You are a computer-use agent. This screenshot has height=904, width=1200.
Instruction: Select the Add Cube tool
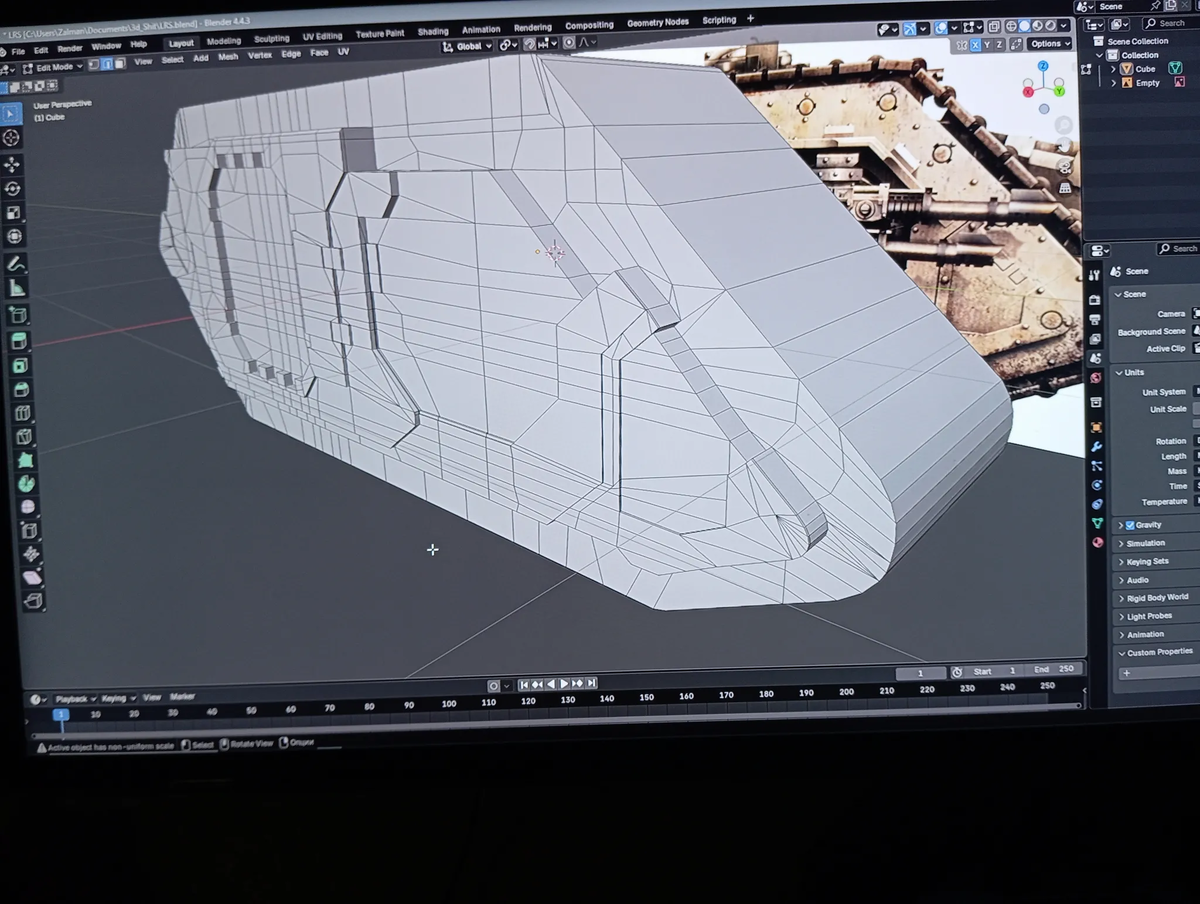click(19, 316)
